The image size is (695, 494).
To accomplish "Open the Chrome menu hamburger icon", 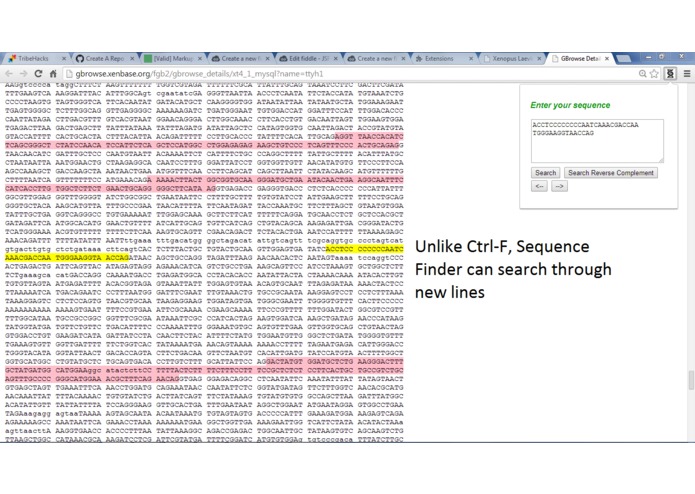I will tap(687, 74).
